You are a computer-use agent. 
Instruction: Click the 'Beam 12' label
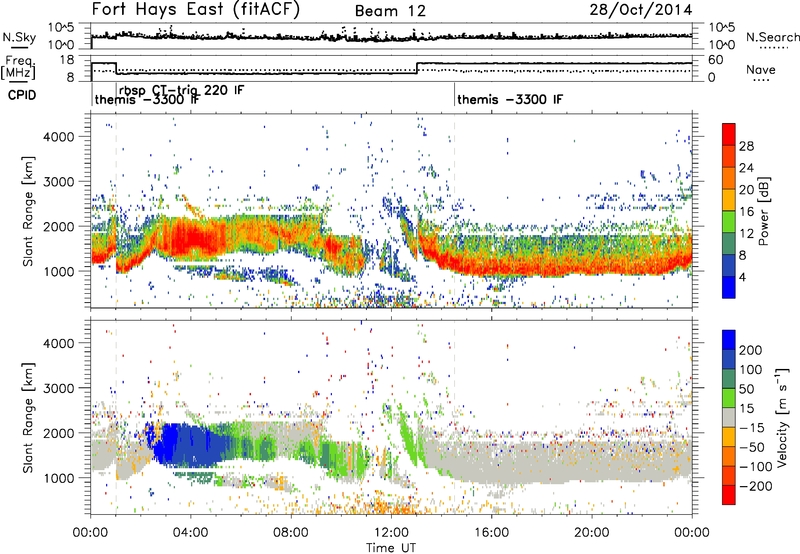coord(390,11)
